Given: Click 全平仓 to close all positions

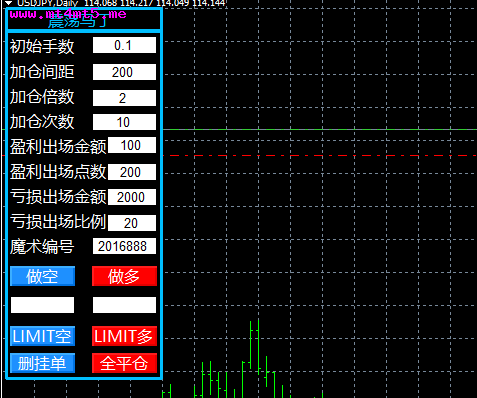Looking at the screenshot, I should [124, 363].
